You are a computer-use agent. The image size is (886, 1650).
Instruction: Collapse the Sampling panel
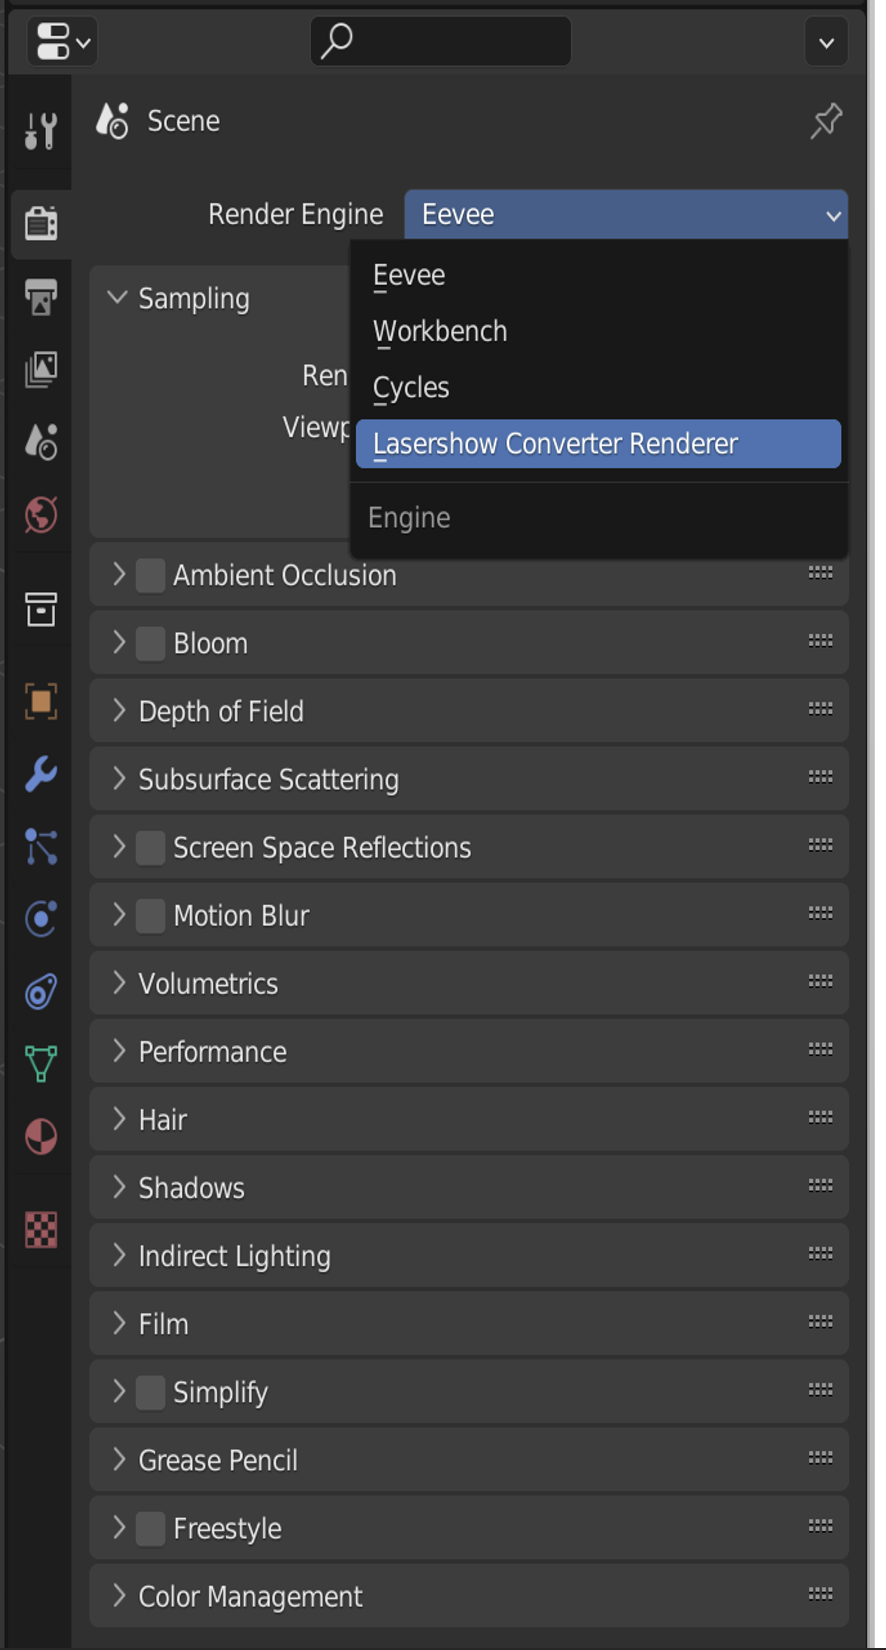pyautogui.click(x=118, y=298)
